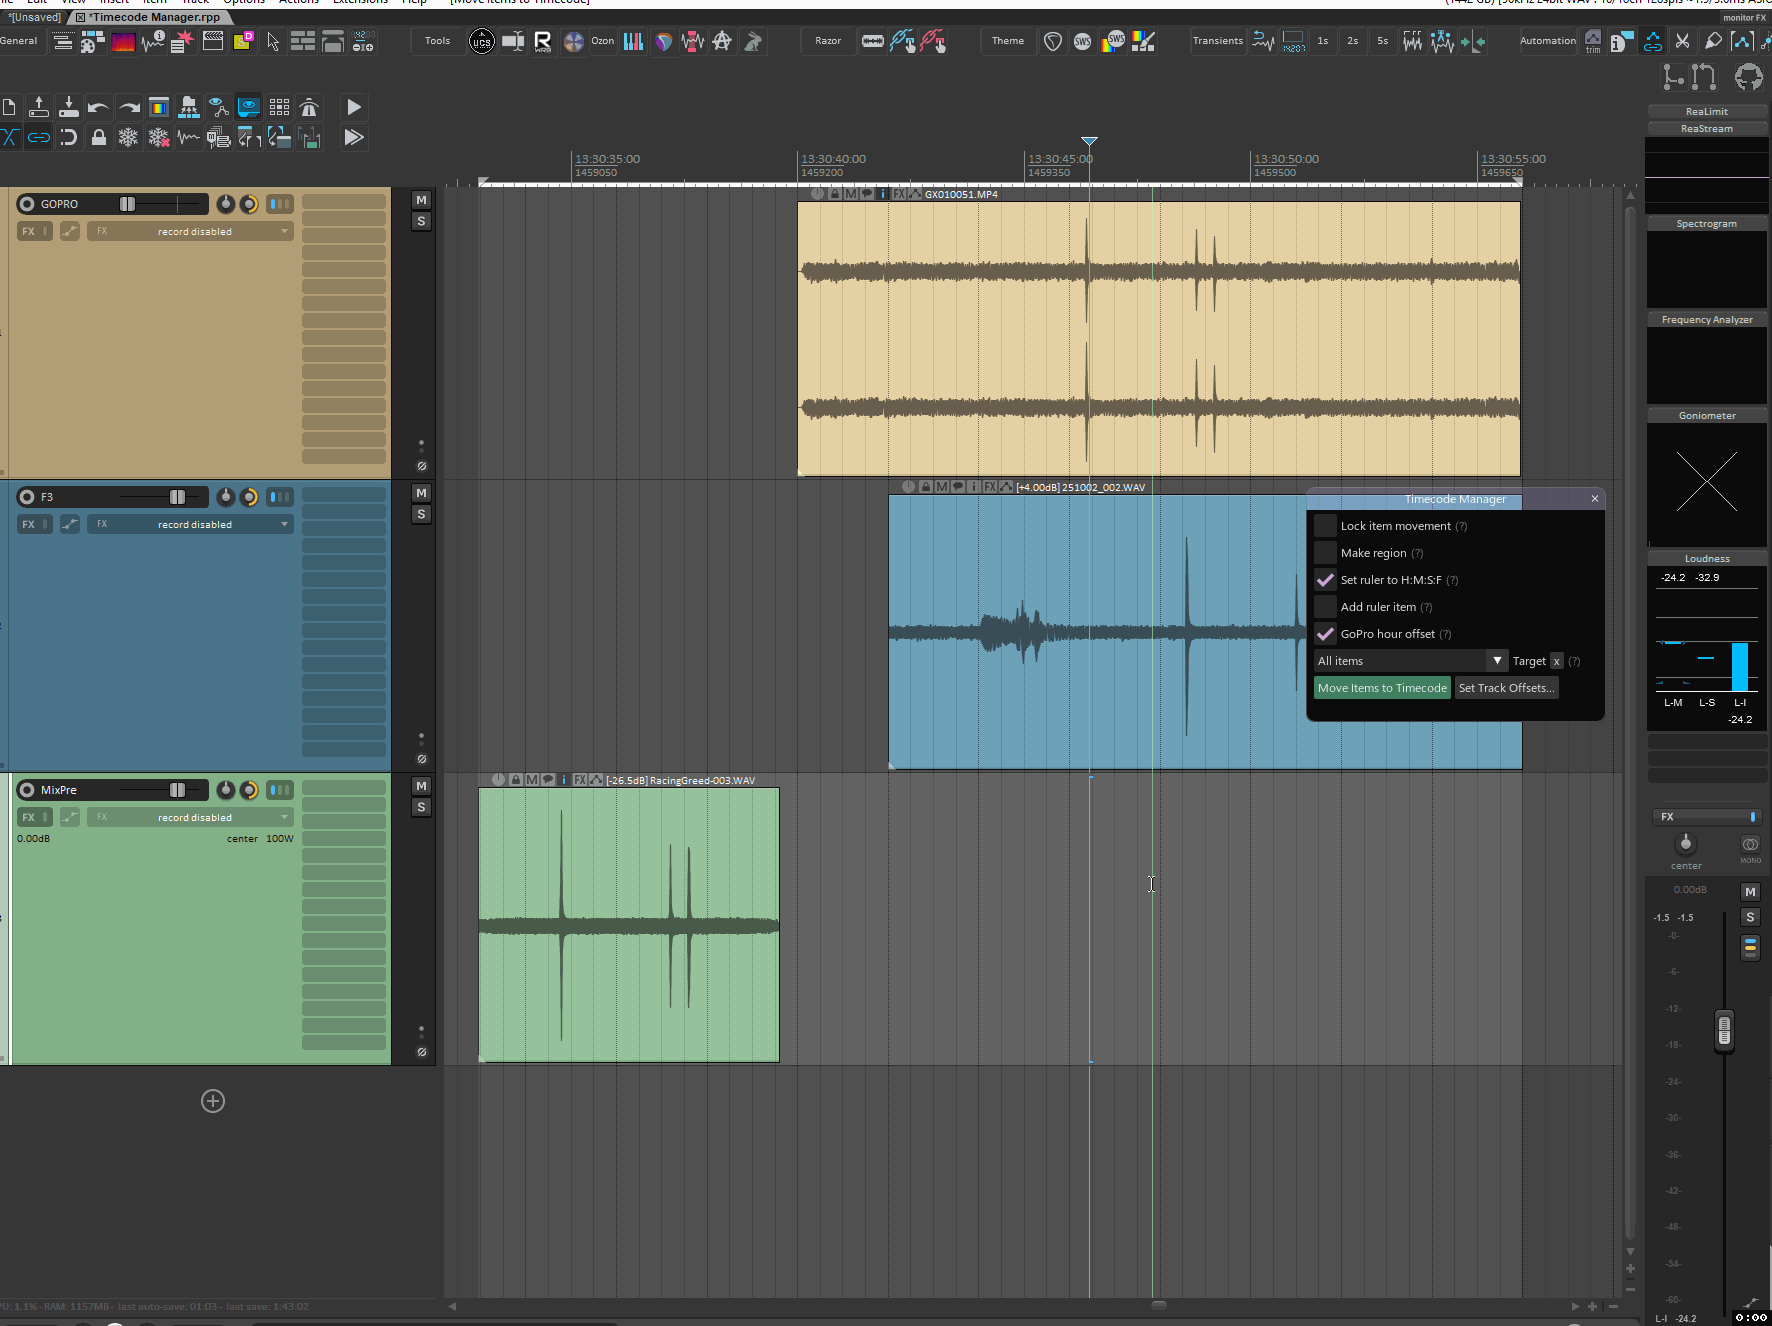Screen dimensions: 1772x1326
Task: Click the rabbit icon in Tools toolbar
Action: tap(753, 41)
